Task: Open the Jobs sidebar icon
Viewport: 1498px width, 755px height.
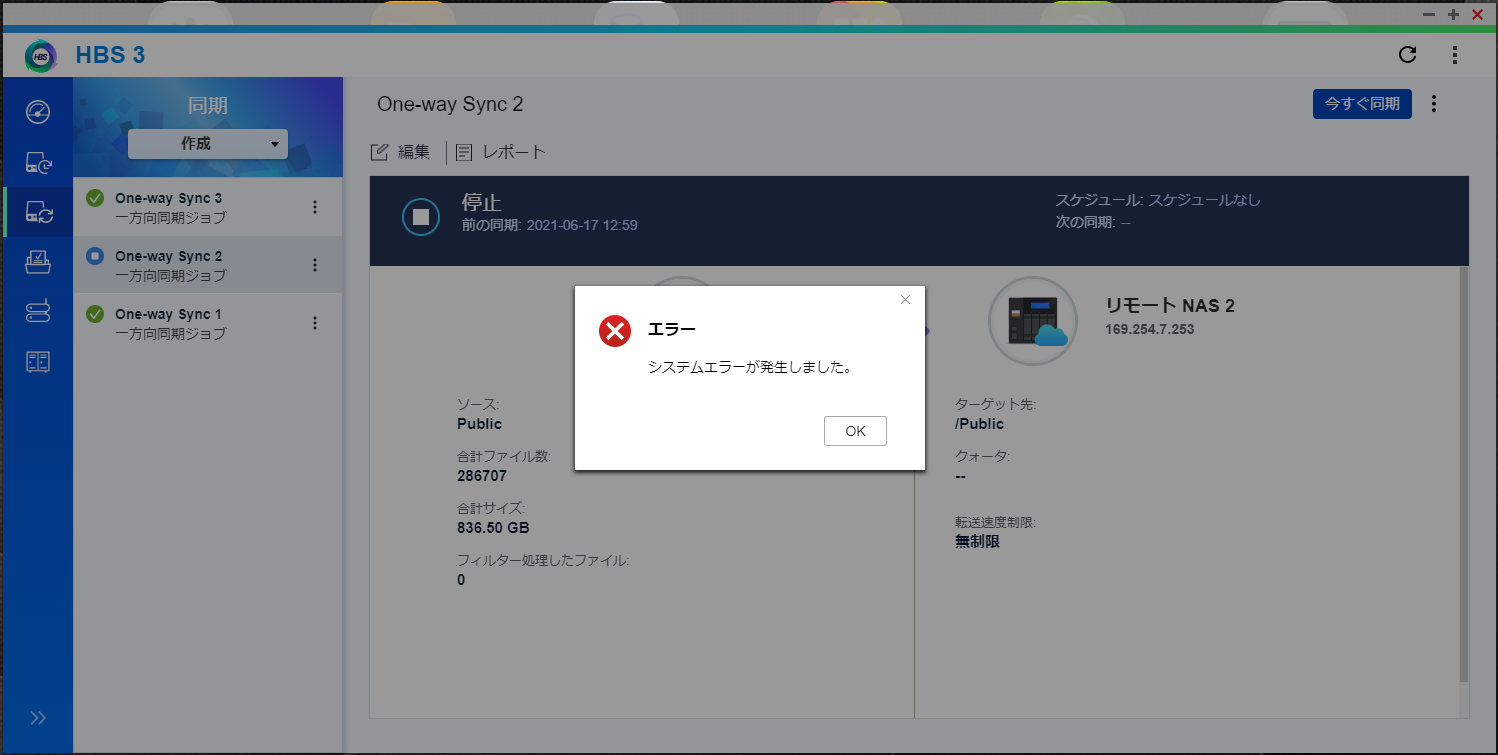Action: (38, 262)
